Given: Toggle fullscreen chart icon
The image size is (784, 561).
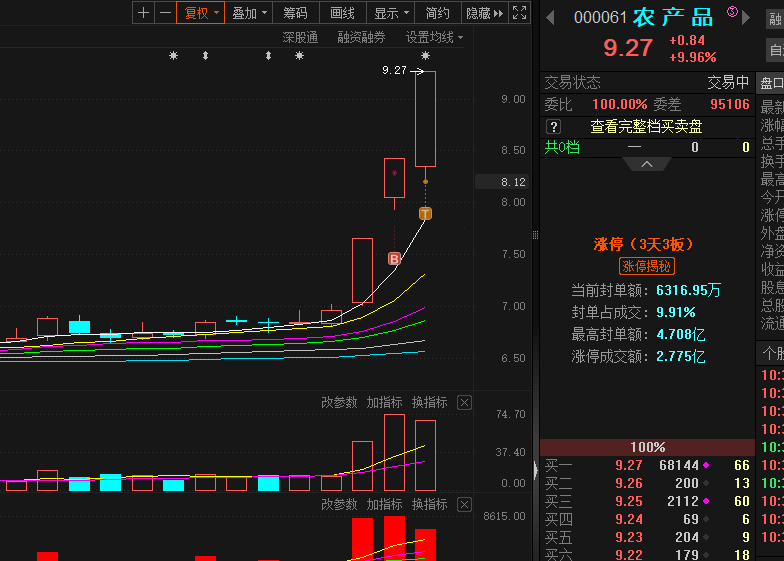Looking at the screenshot, I should tap(520, 12).
